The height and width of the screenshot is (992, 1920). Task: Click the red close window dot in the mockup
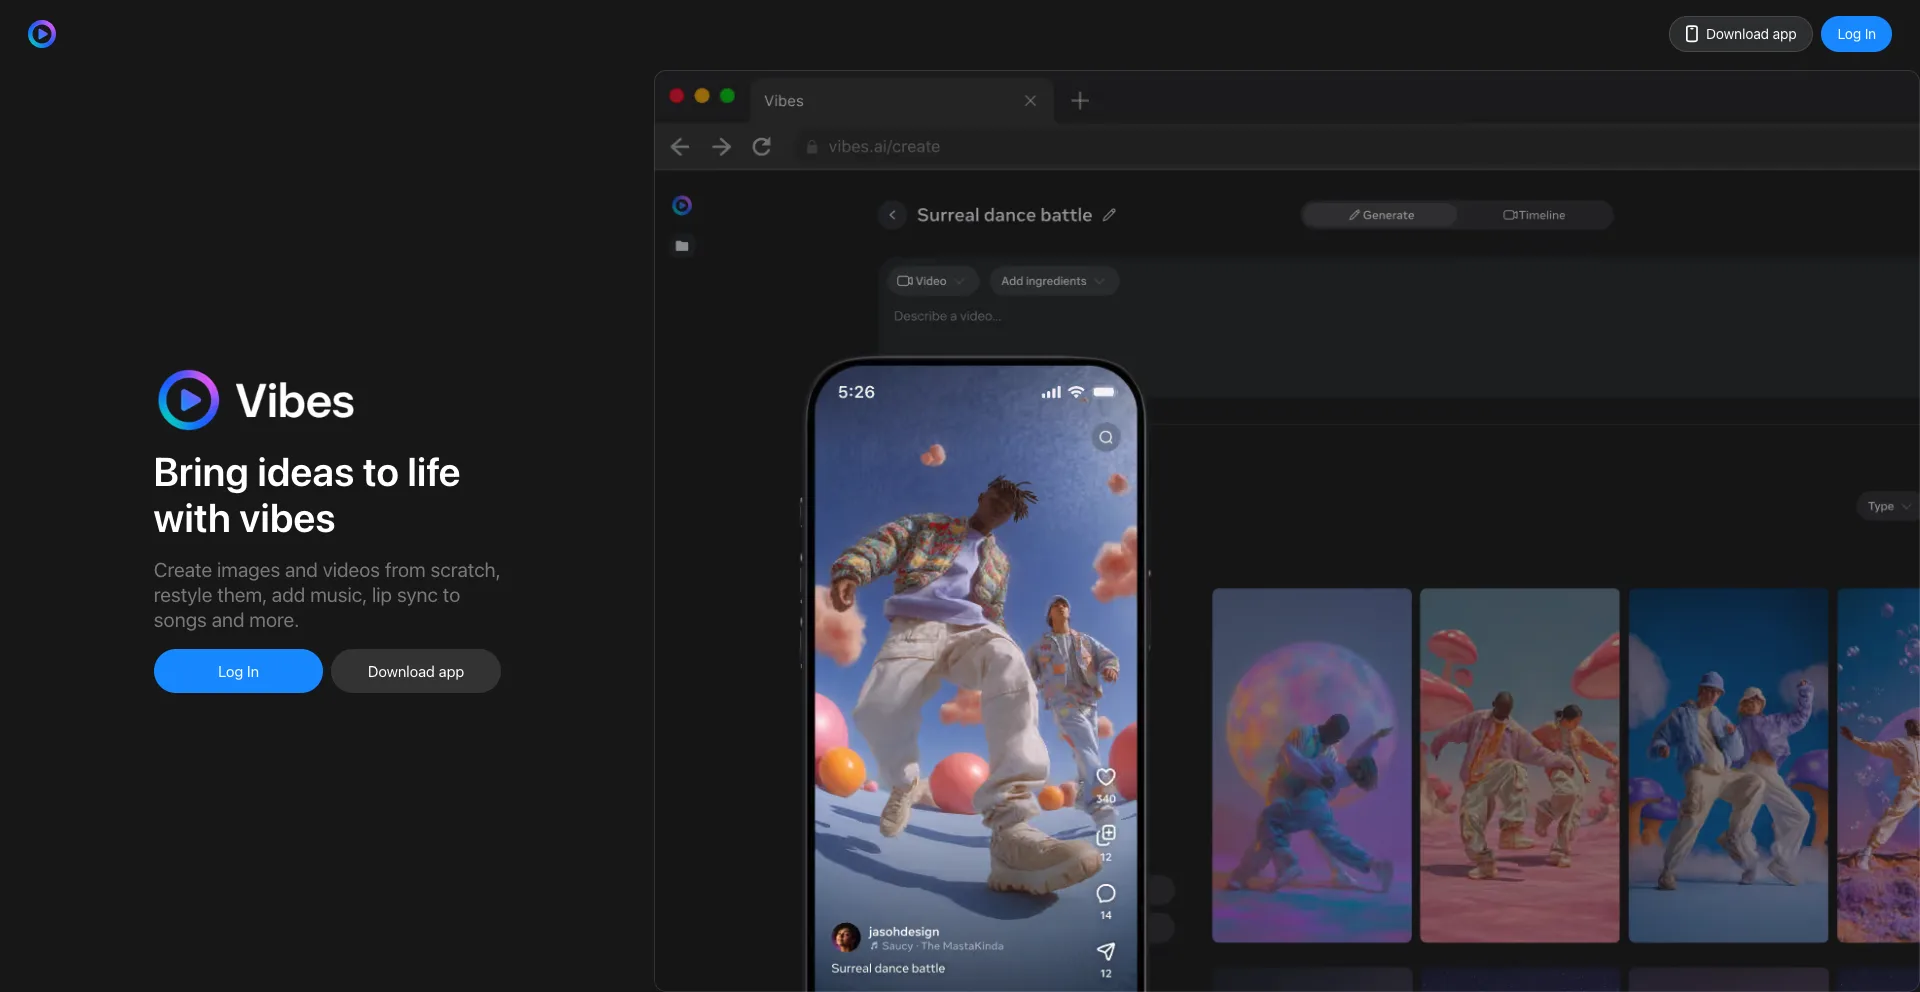(676, 96)
